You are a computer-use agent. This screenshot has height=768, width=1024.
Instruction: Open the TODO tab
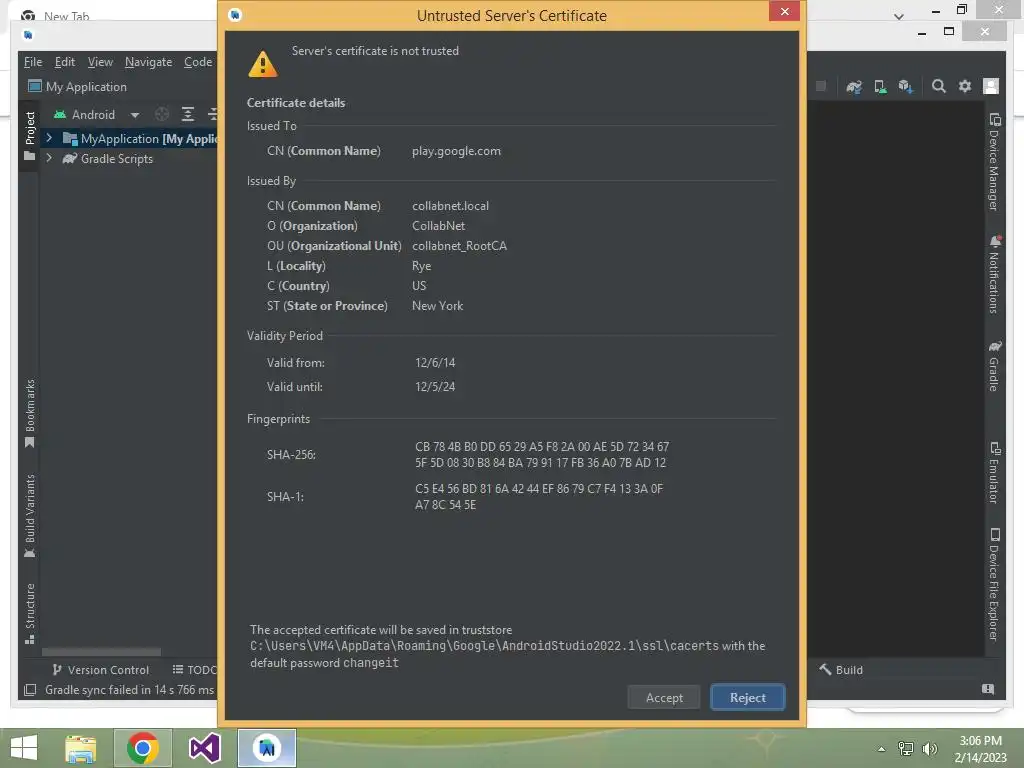pyautogui.click(x=194, y=670)
